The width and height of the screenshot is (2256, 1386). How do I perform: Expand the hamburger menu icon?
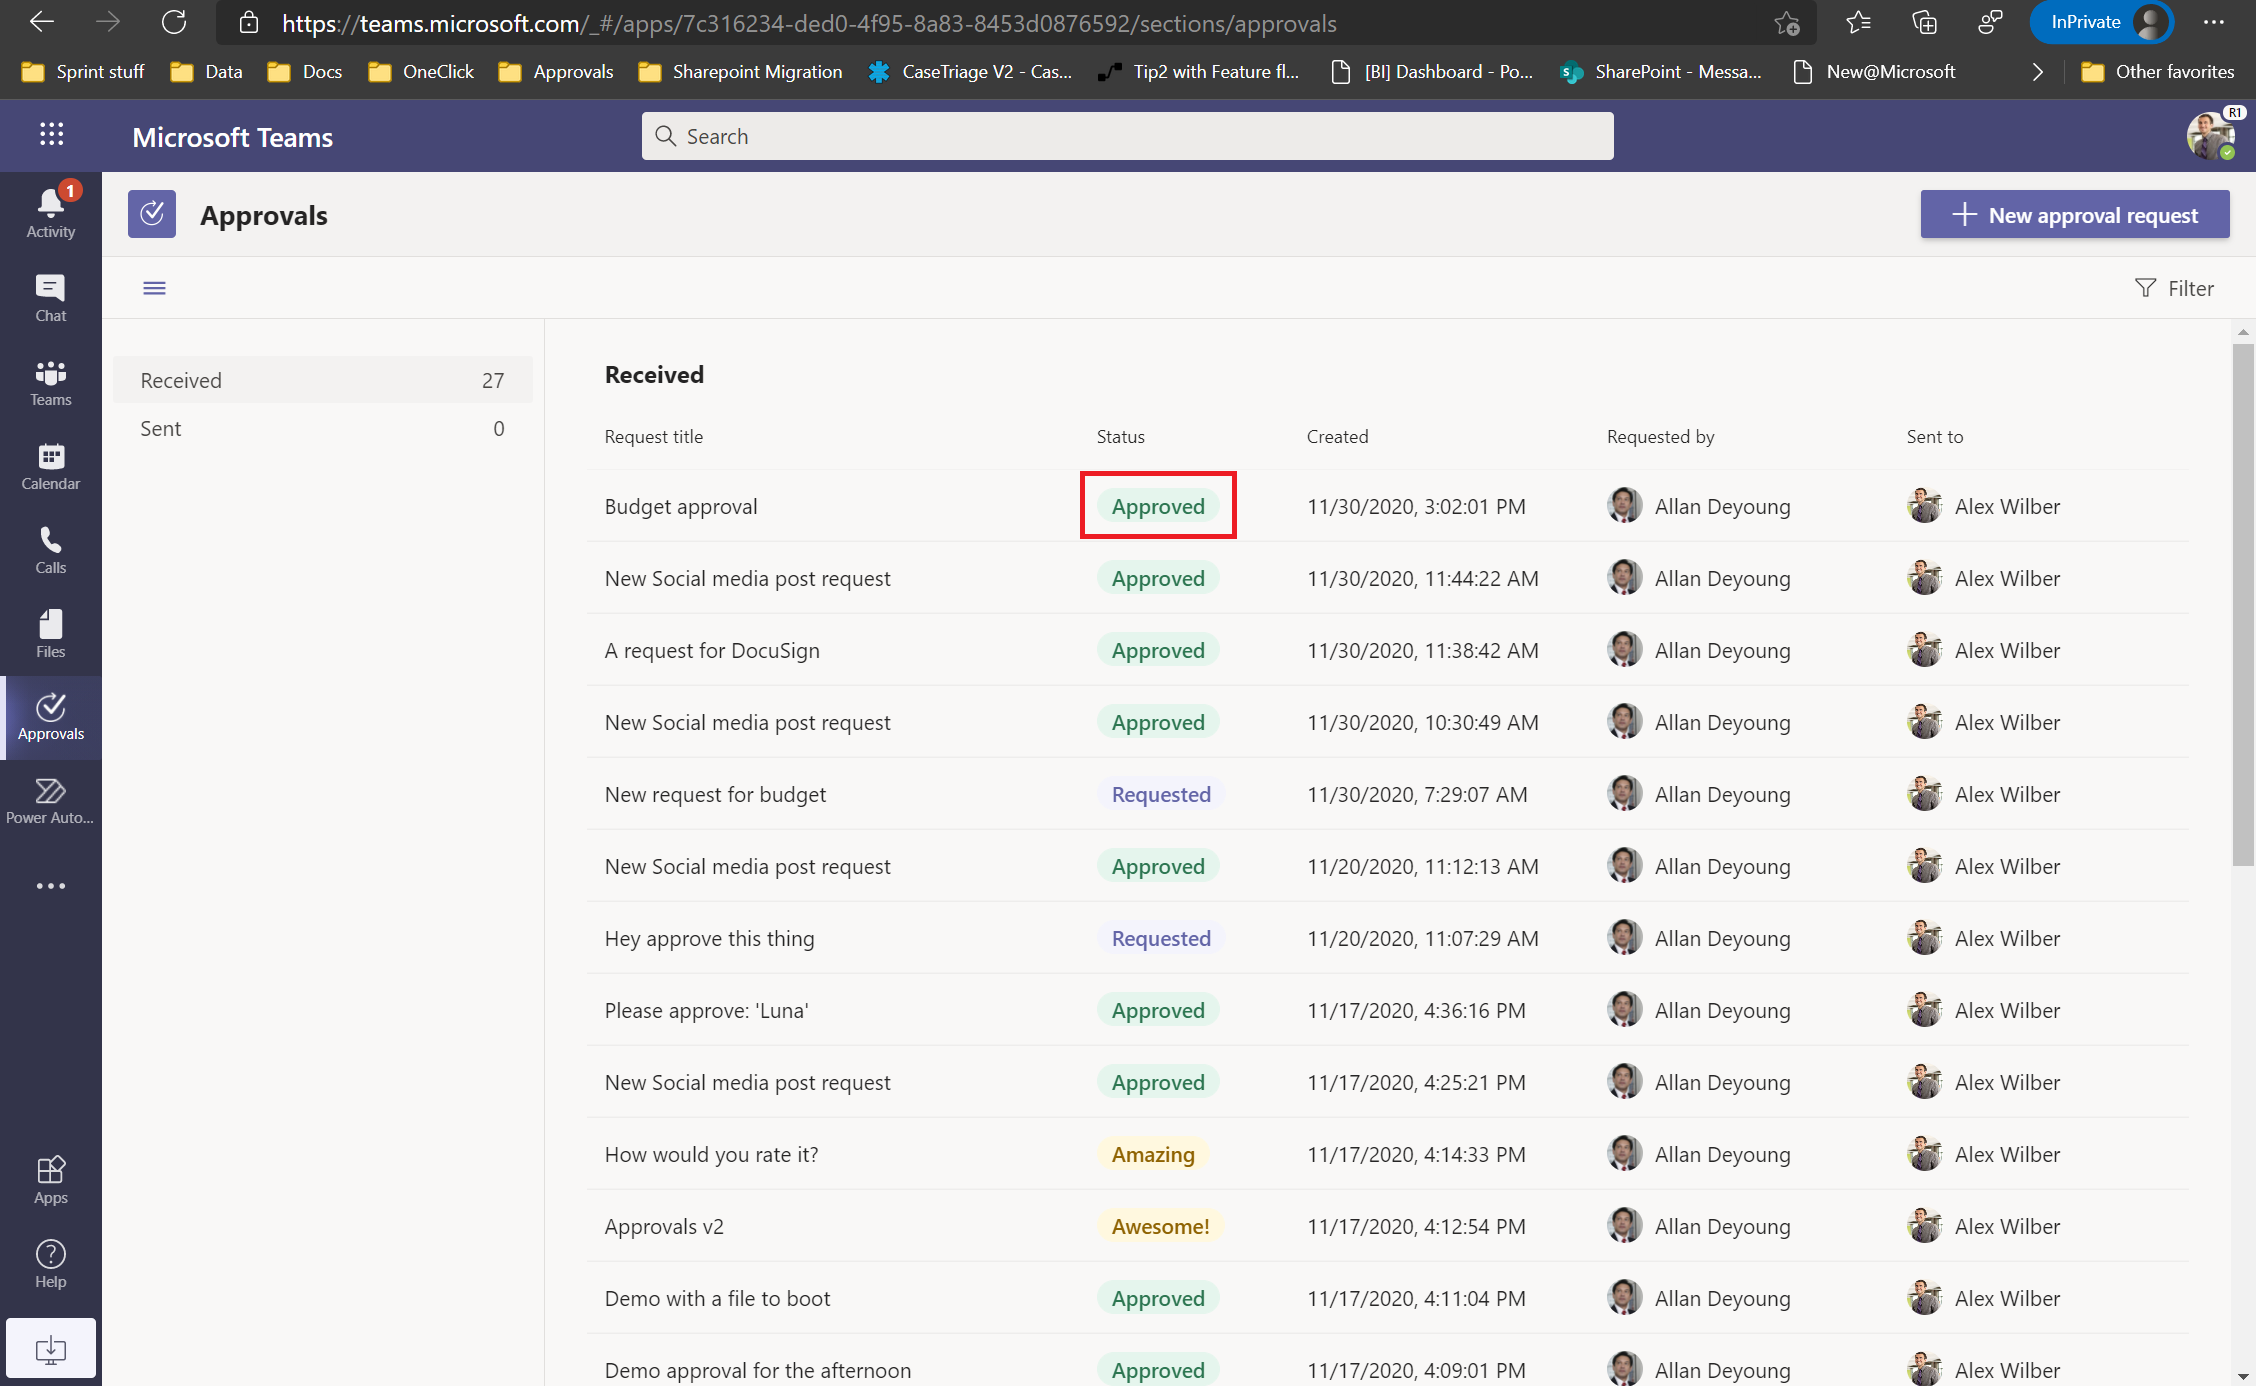(155, 287)
